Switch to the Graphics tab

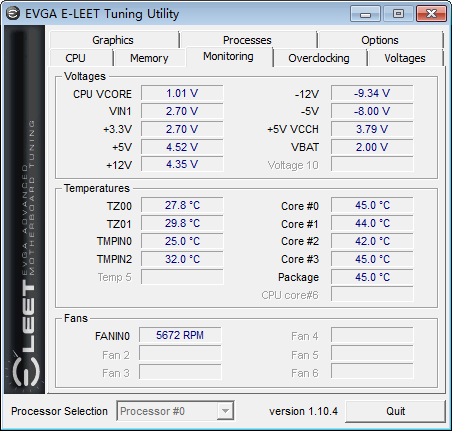[113, 40]
